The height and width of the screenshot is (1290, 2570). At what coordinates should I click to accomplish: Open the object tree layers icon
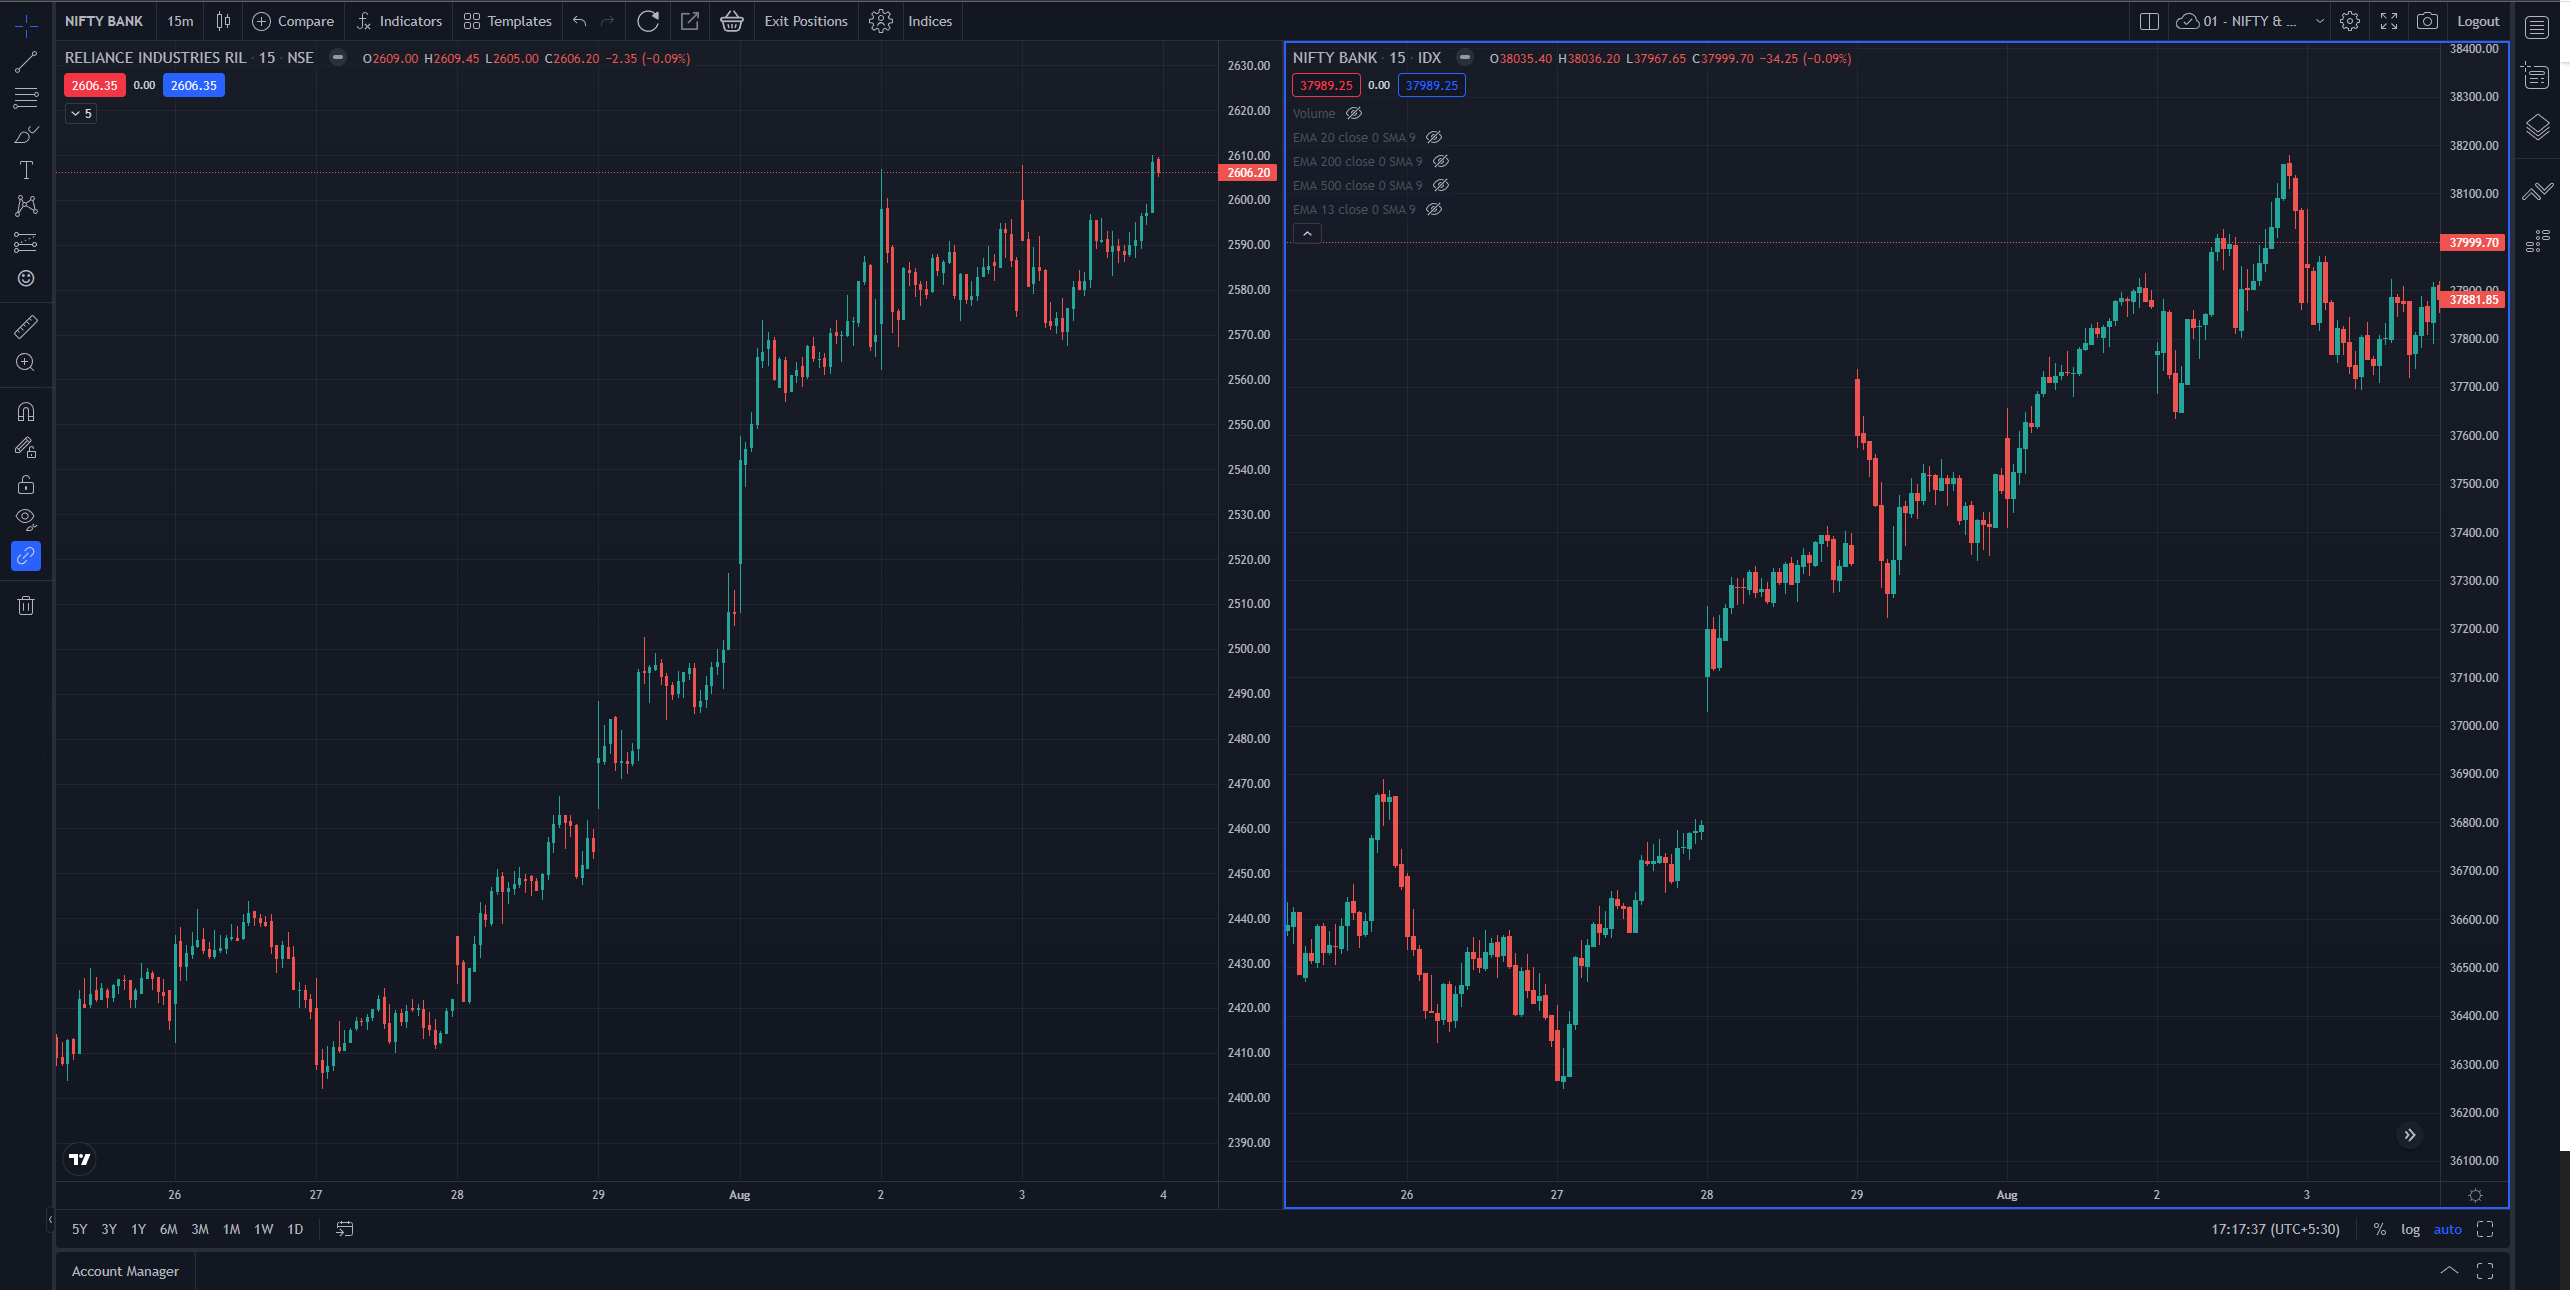(2537, 127)
